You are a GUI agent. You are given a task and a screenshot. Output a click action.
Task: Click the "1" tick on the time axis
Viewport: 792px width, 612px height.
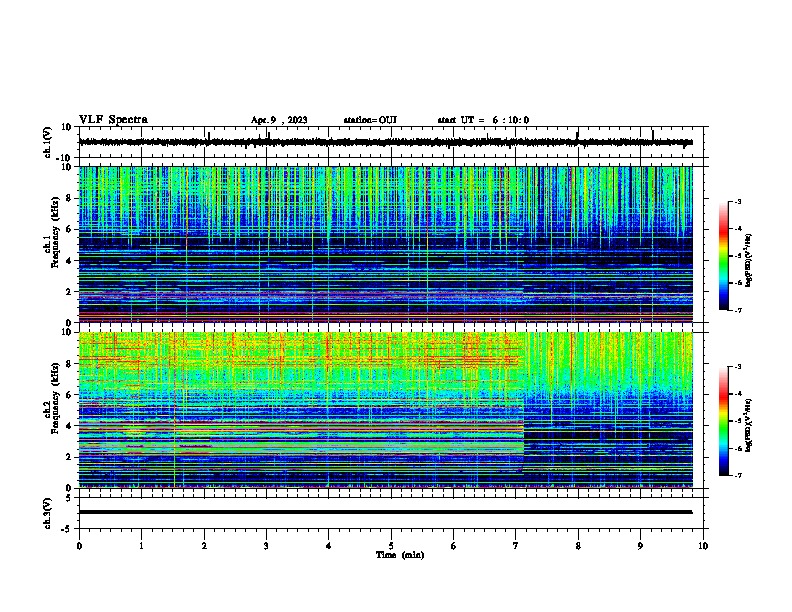pyautogui.click(x=141, y=546)
